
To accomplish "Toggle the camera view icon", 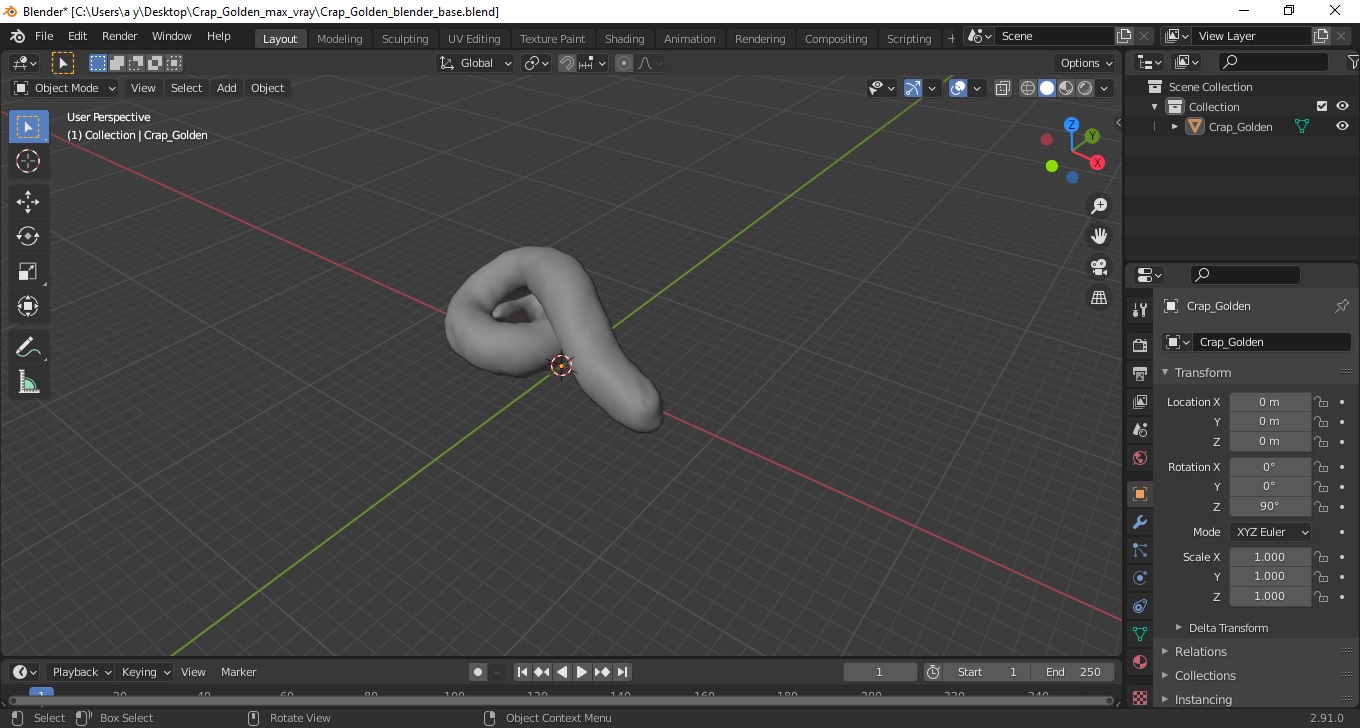I will [x=1099, y=267].
